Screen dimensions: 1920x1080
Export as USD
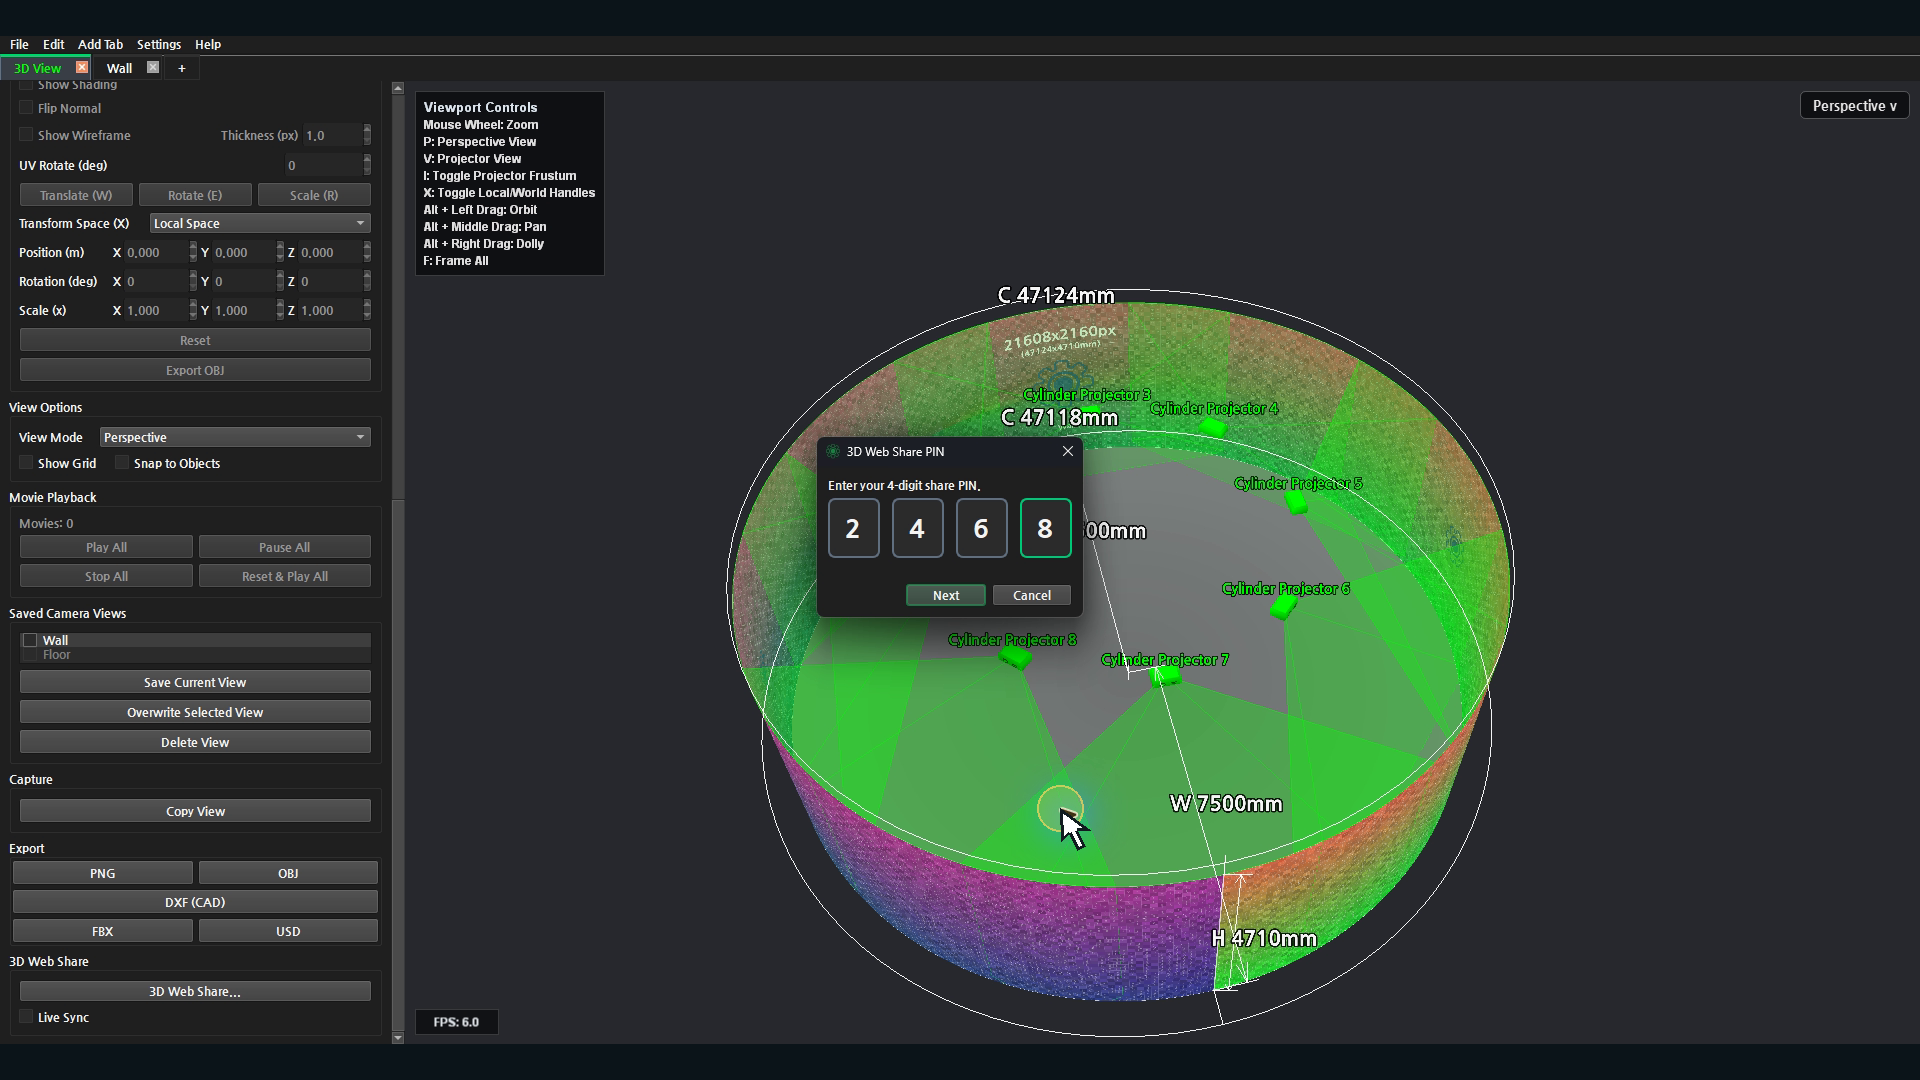[x=288, y=931]
